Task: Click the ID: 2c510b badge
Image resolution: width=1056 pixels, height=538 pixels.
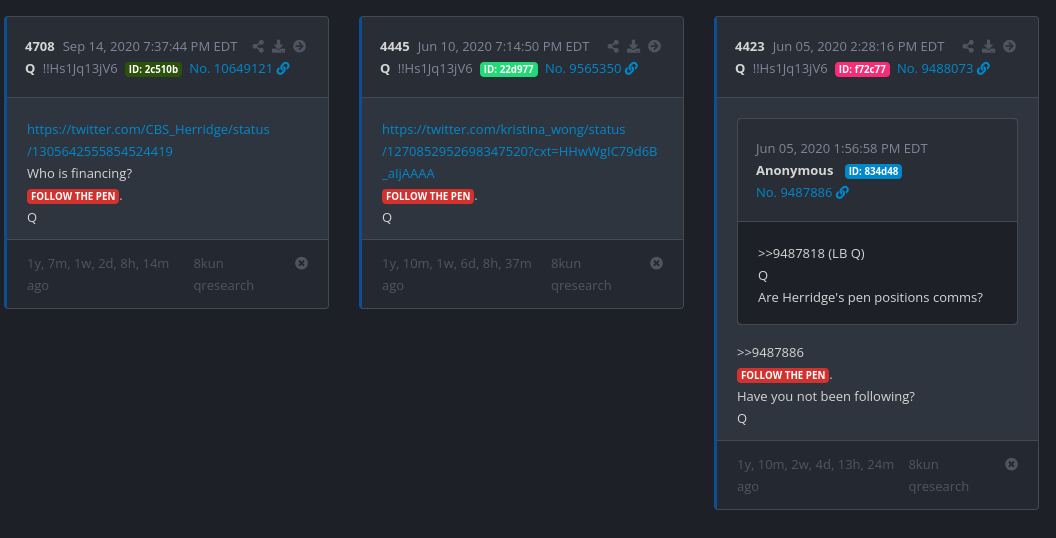Action: 154,69
